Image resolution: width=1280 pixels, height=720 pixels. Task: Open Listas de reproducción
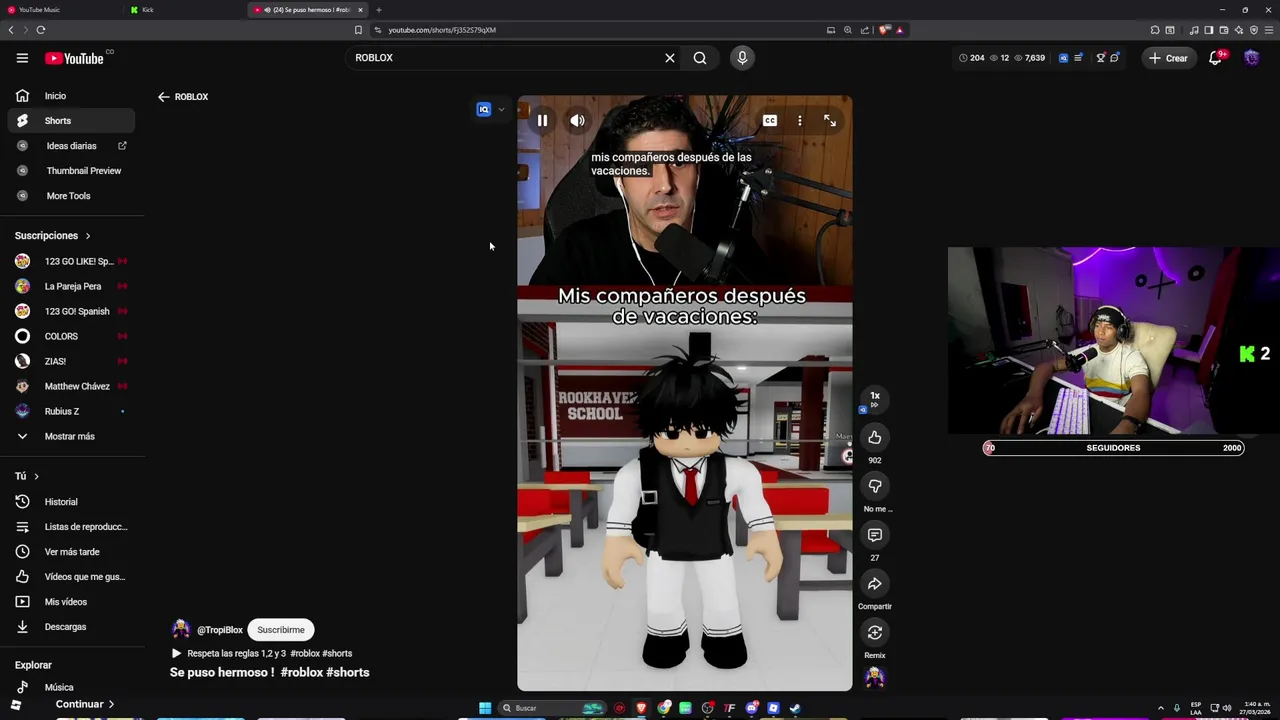[x=71, y=527]
